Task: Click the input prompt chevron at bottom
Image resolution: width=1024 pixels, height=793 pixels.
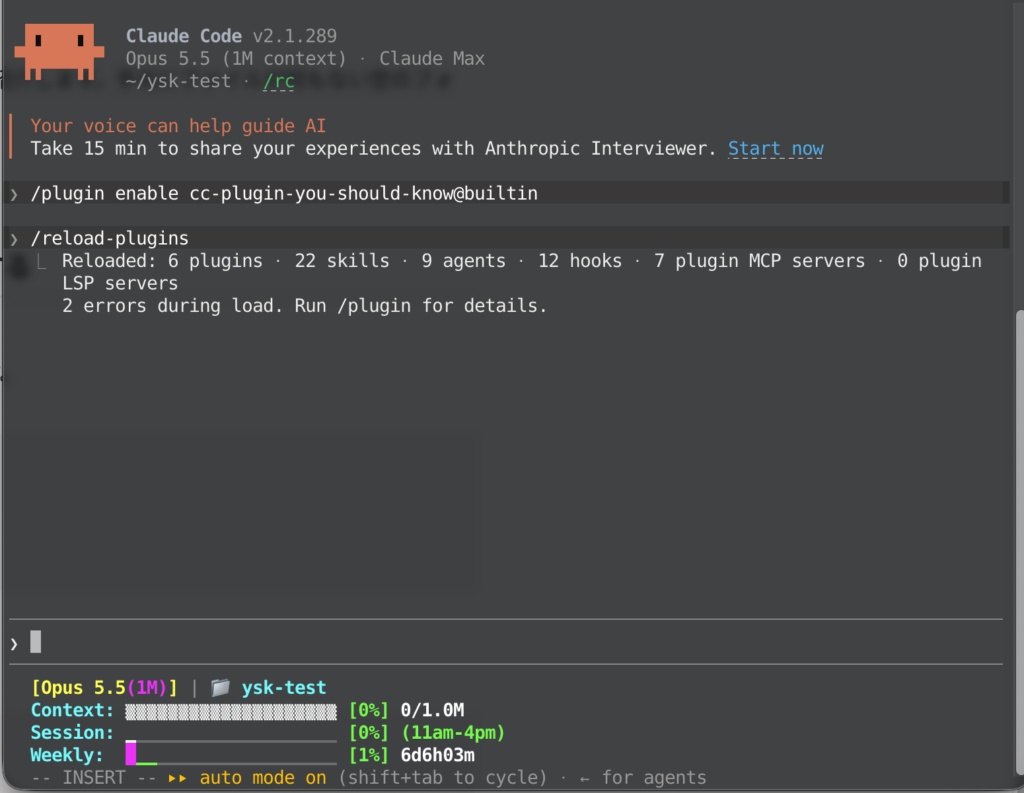Action: pos(14,643)
